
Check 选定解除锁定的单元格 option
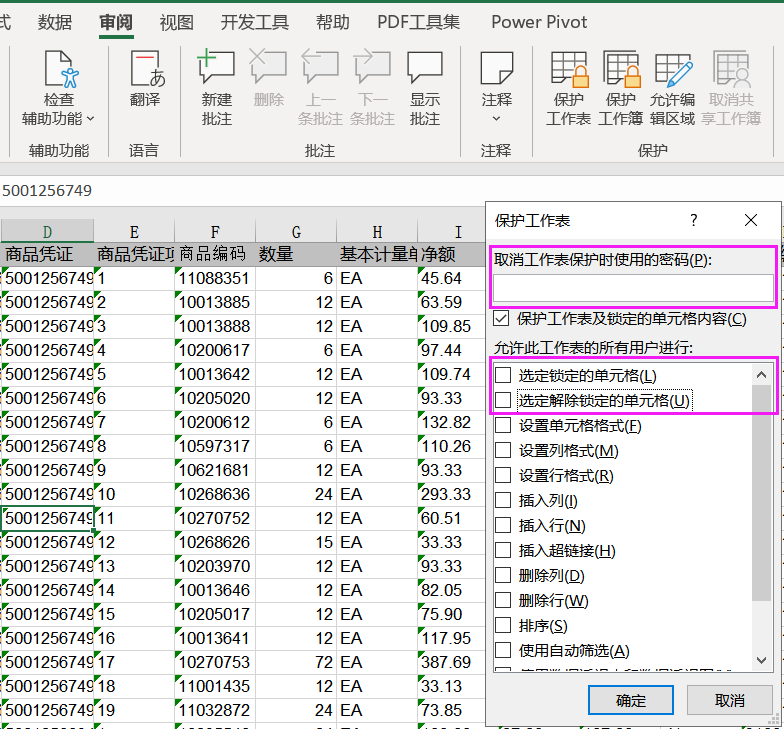(x=503, y=400)
